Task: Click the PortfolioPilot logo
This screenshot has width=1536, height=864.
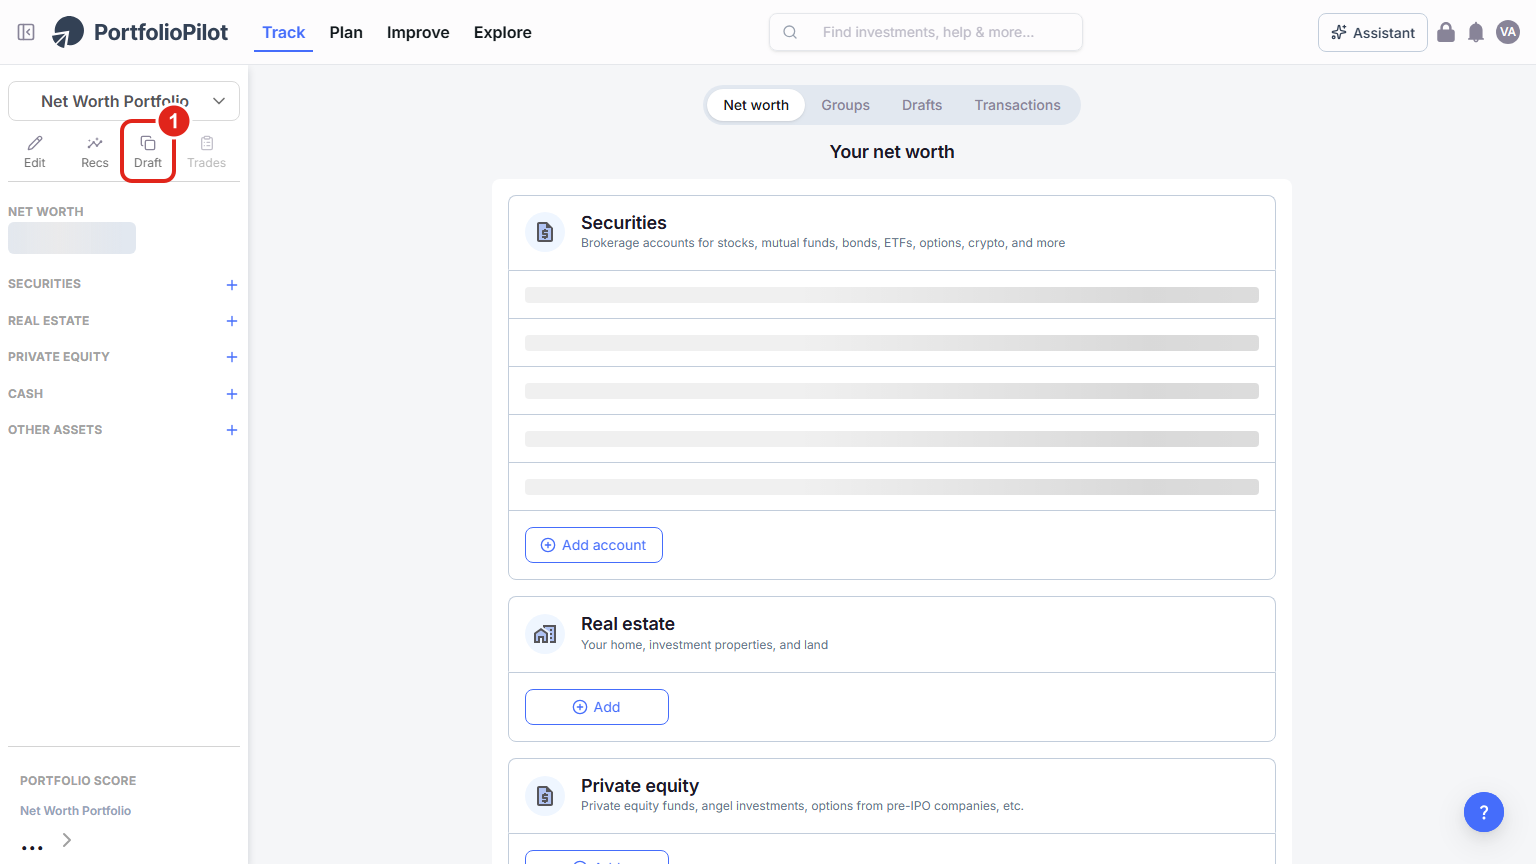Action: 140,32
